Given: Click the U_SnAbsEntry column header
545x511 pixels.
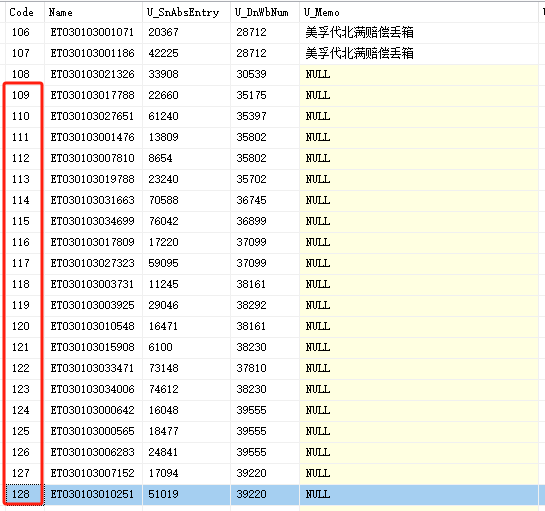Looking at the screenshot, I should [186, 13].
